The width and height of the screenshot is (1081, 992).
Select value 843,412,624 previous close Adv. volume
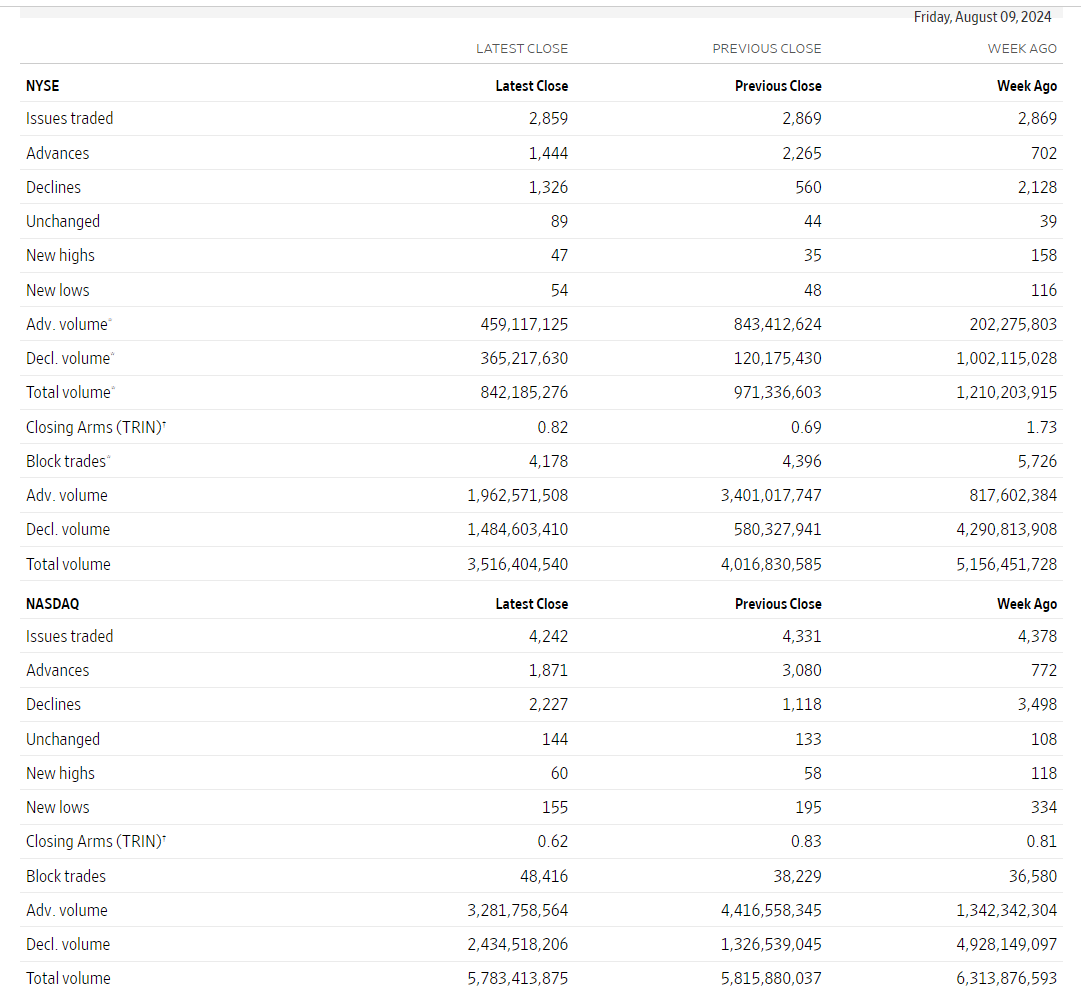[x=778, y=325]
